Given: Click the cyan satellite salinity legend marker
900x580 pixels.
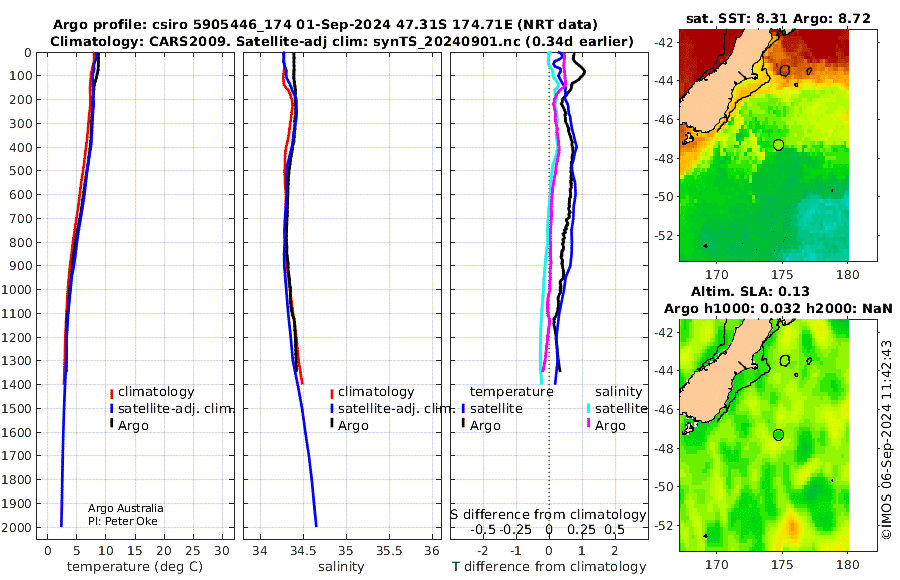Looking at the screenshot, I should pyautogui.click(x=588, y=409).
